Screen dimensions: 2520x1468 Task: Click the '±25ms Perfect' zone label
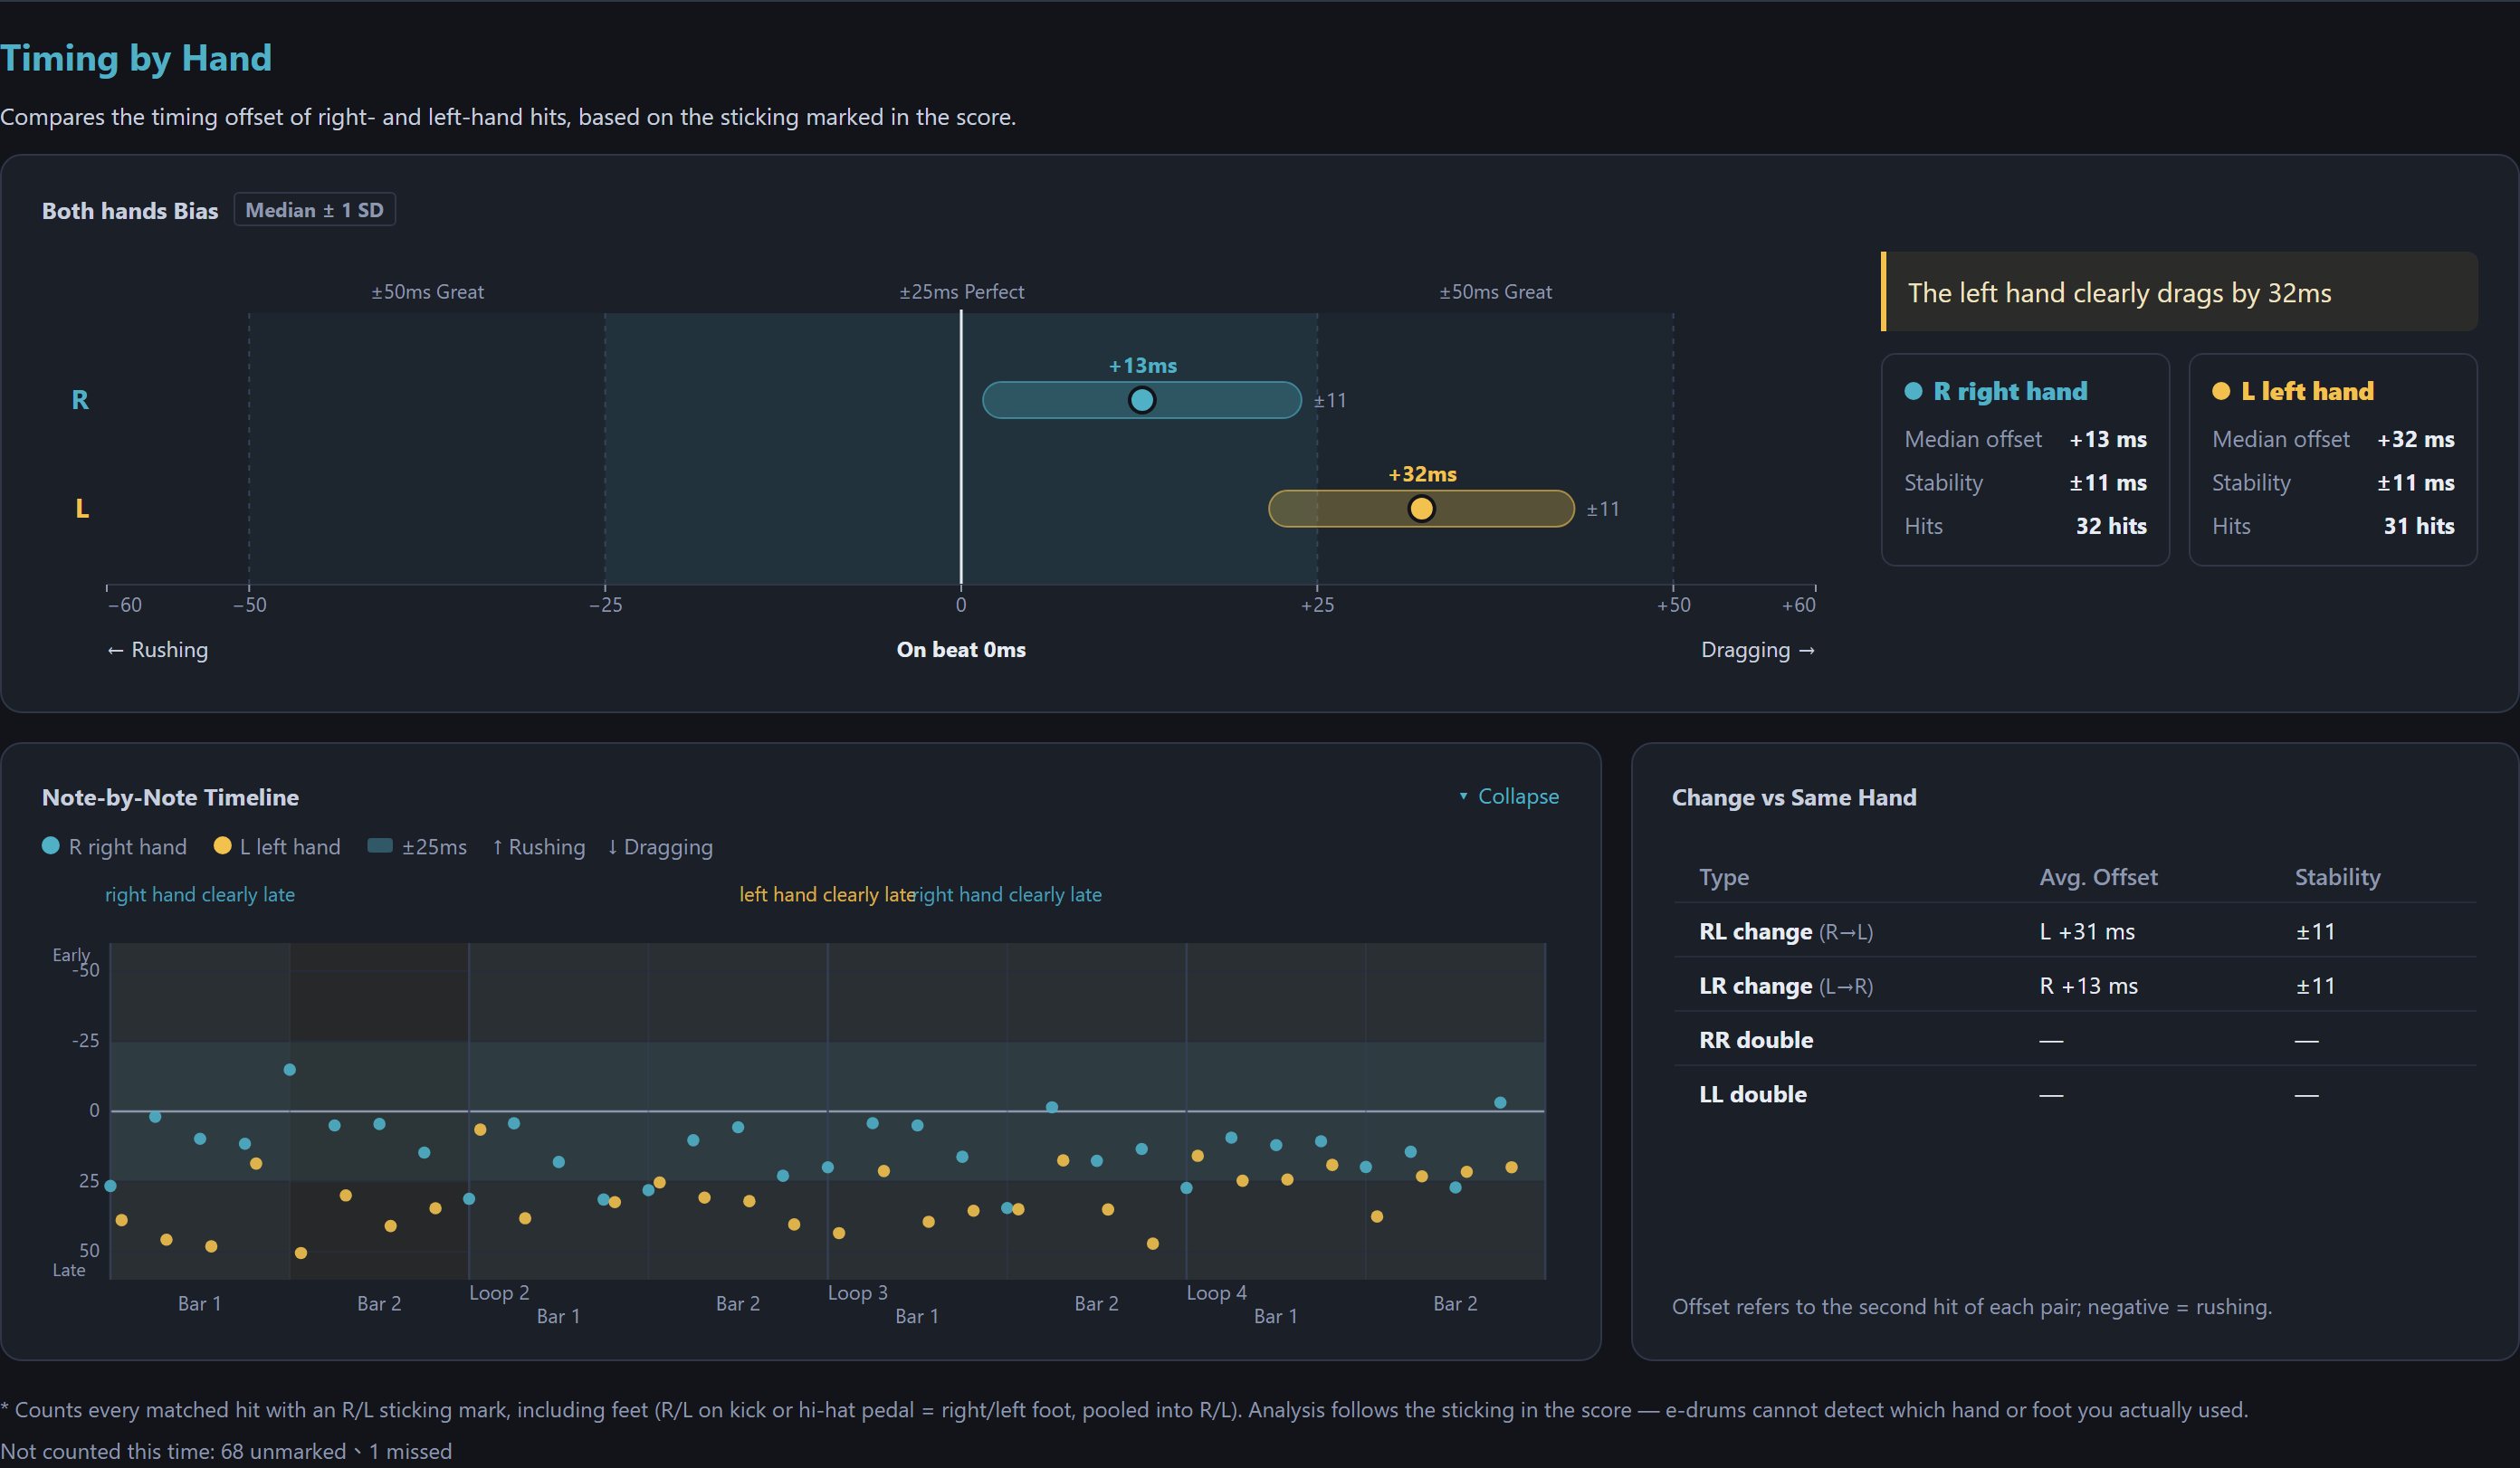[961, 292]
